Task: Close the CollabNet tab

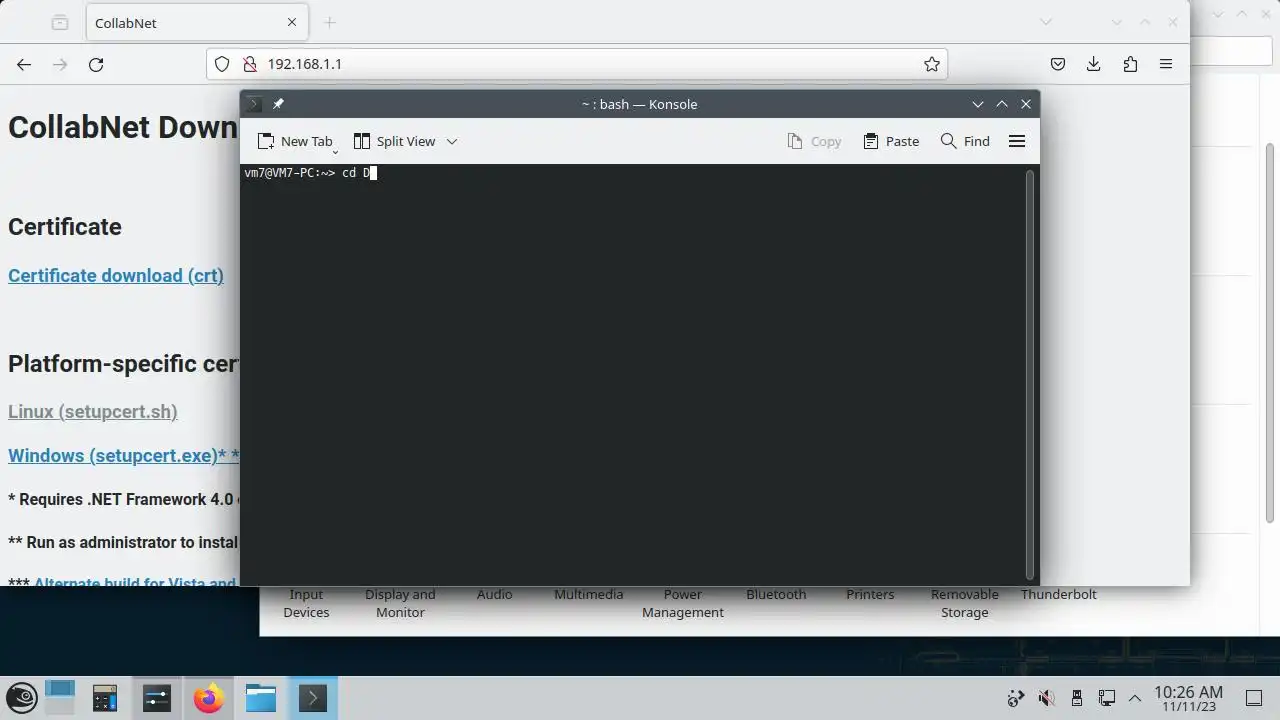Action: coord(292,22)
